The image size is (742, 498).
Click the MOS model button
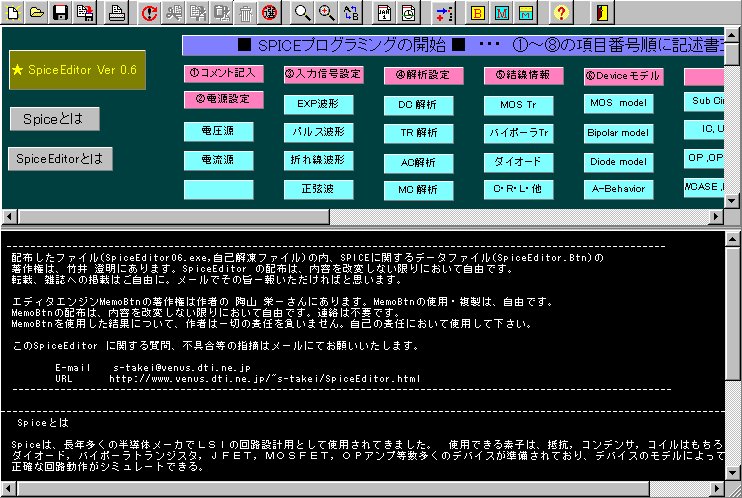pyautogui.click(x=618, y=104)
